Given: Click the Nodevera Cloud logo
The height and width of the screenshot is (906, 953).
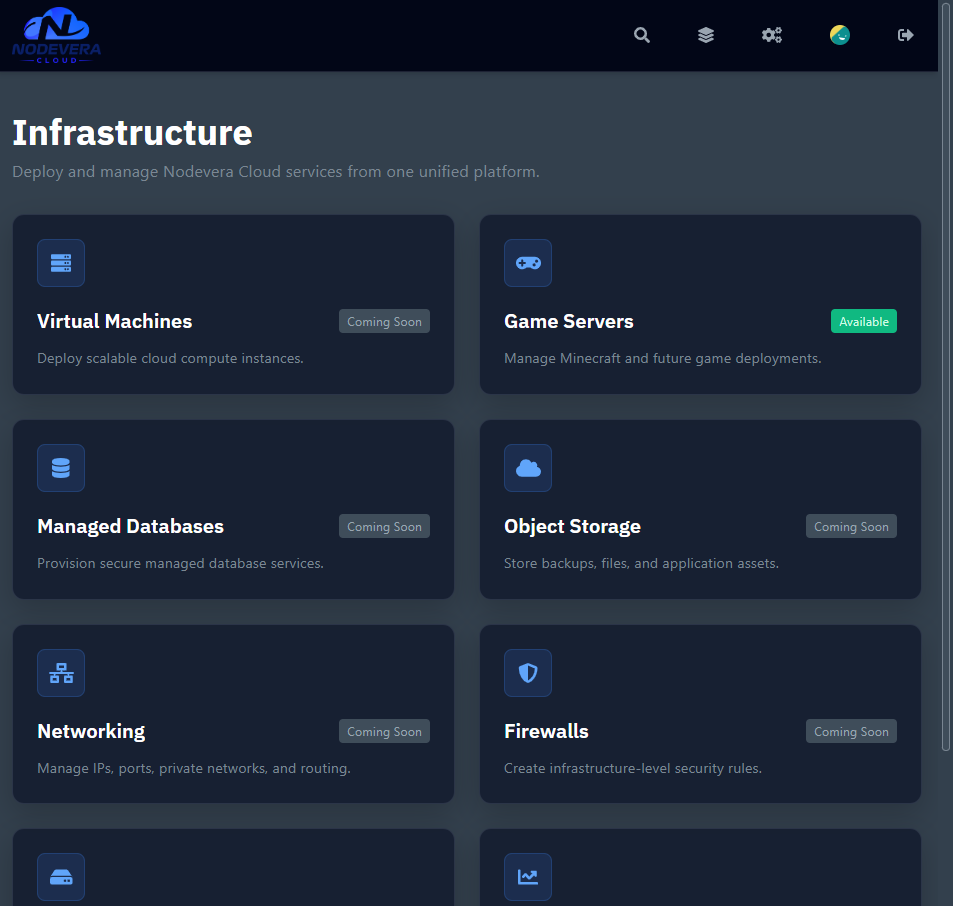Looking at the screenshot, I should point(57,35).
